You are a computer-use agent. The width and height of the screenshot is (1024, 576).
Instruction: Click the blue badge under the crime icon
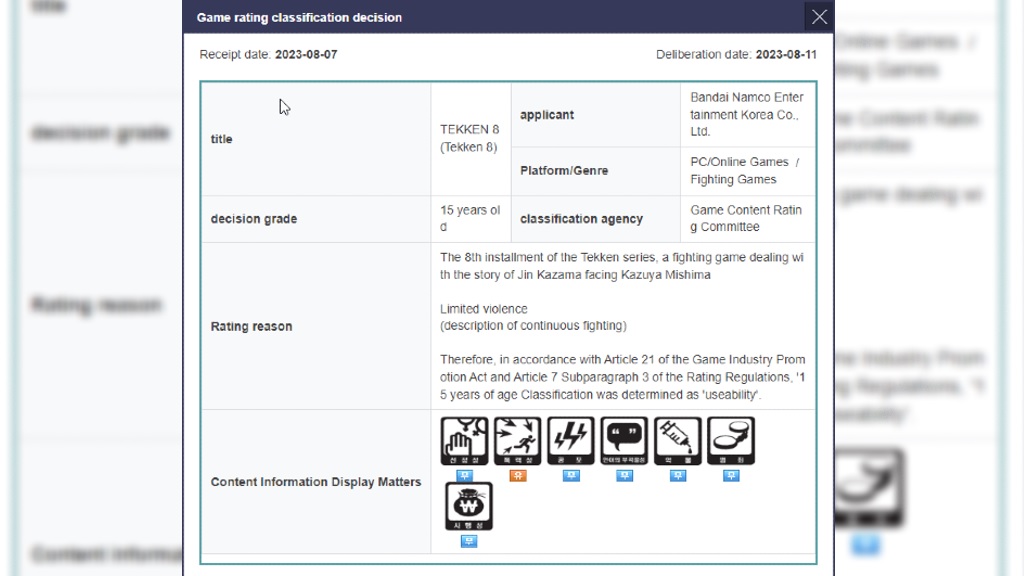coord(731,475)
